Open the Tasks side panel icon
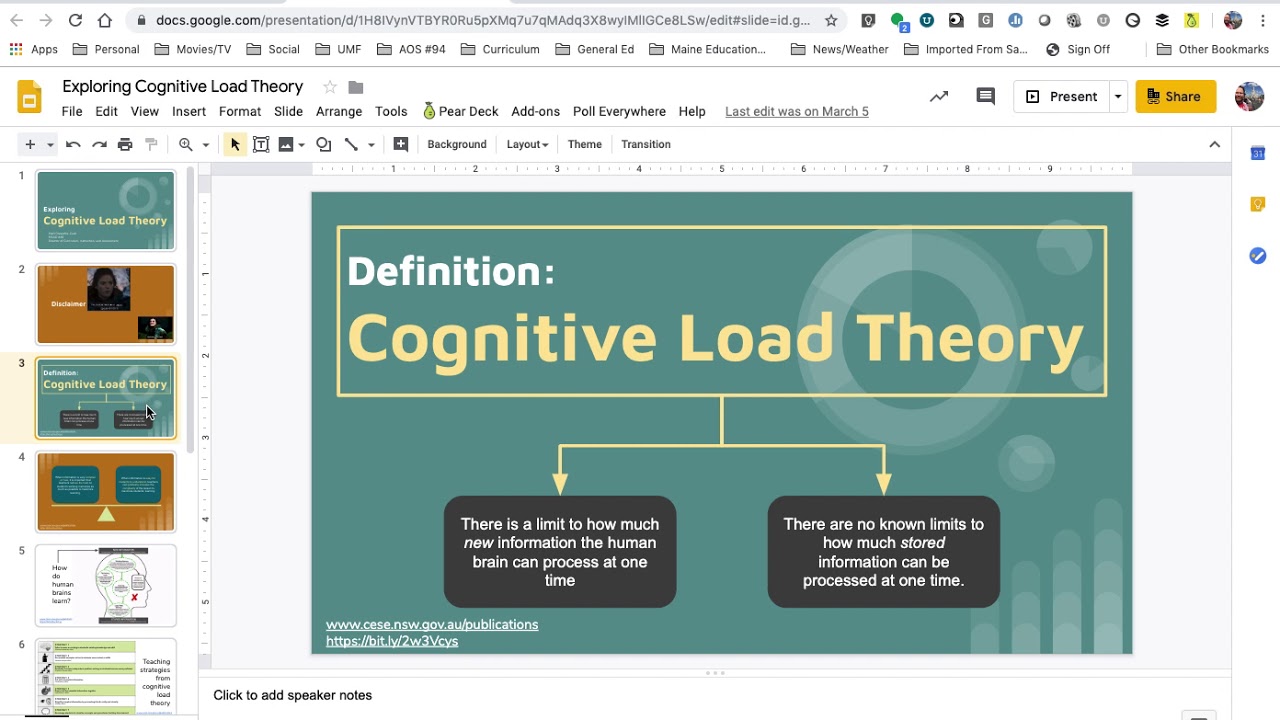This screenshot has height=720, width=1280. pos(1258,257)
